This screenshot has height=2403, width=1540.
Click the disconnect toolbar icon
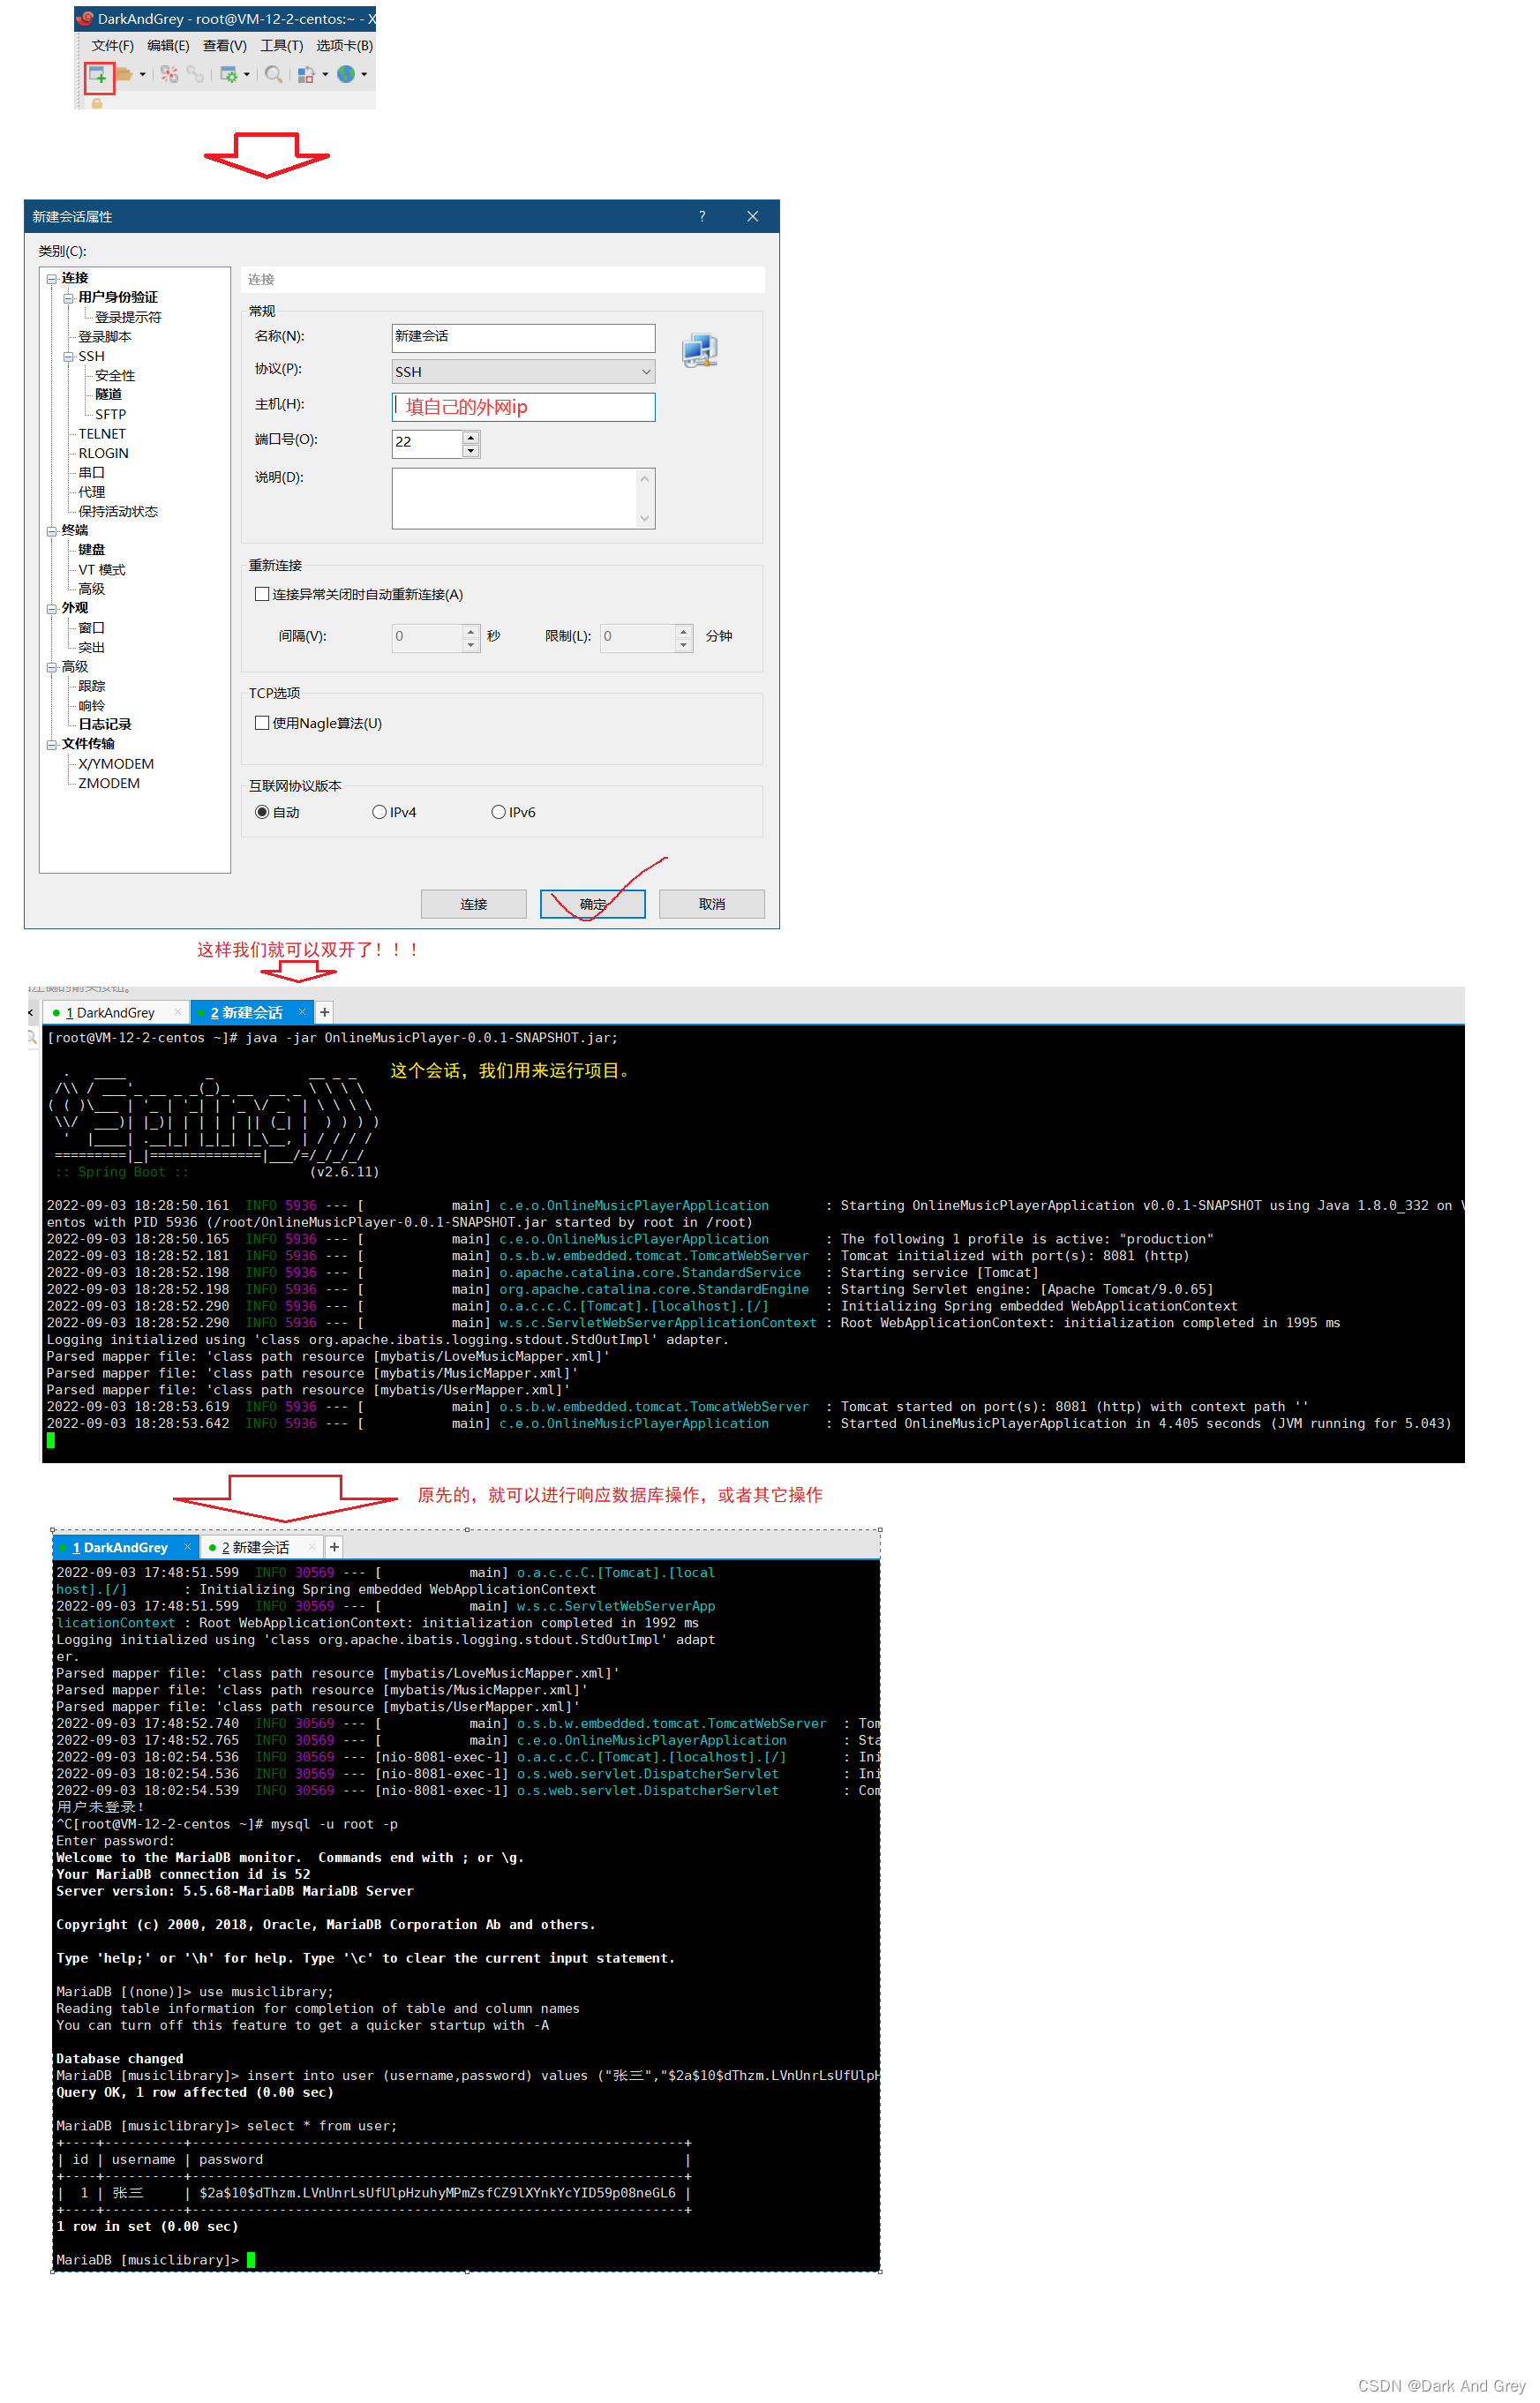(x=169, y=75)
